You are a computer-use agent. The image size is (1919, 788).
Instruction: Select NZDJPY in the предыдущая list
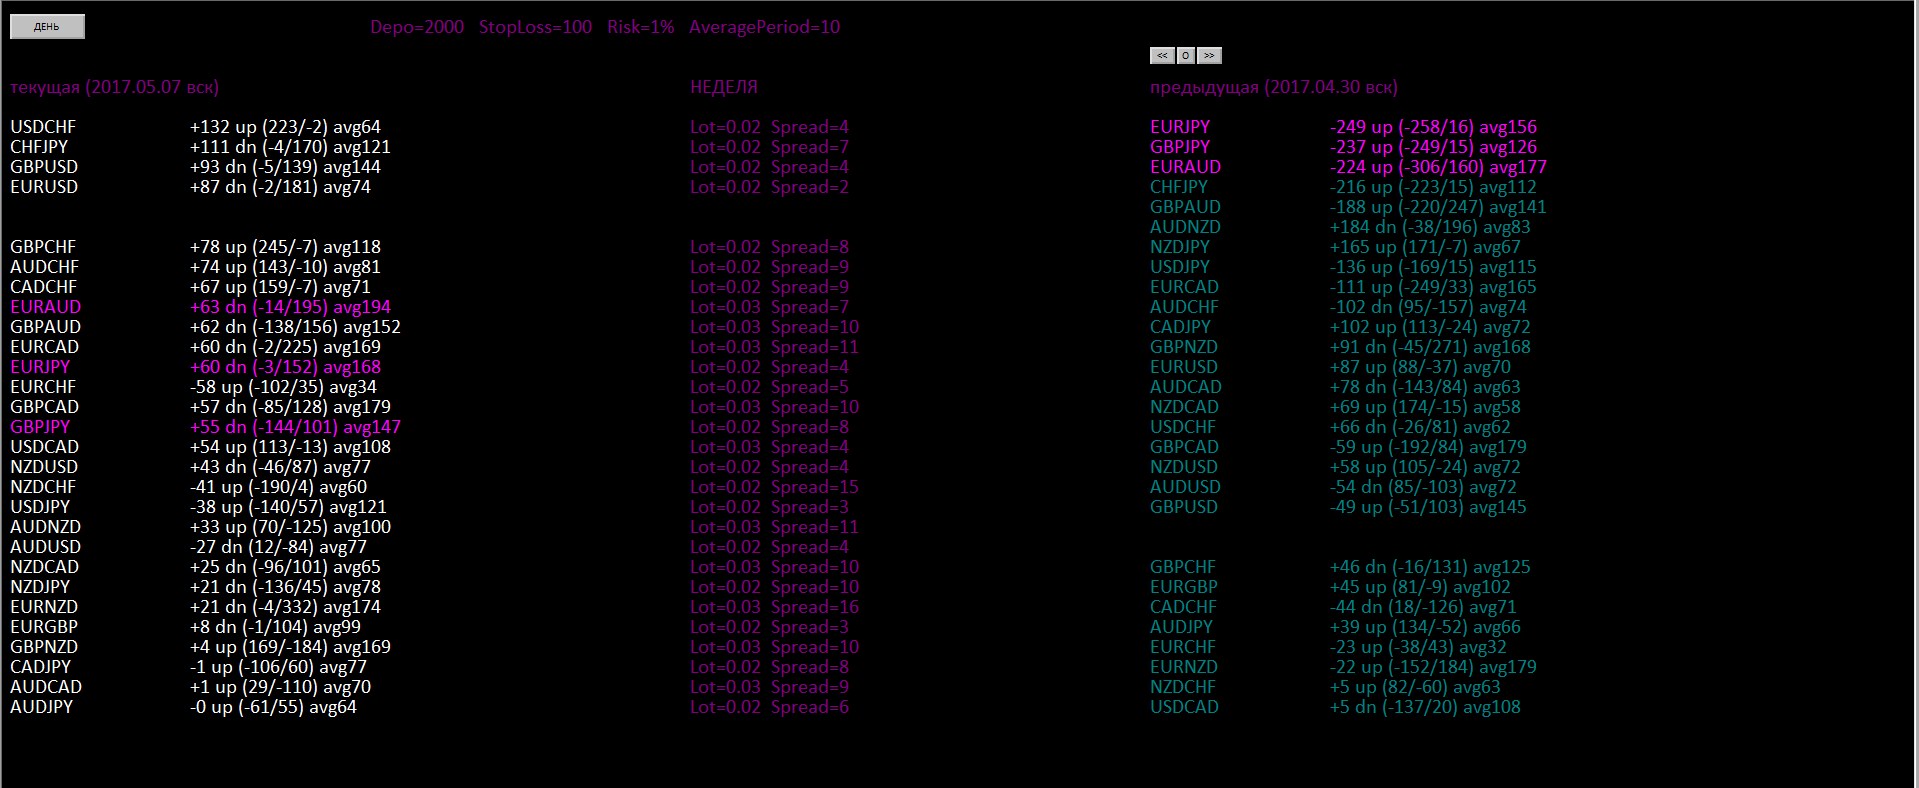tap(1180, 247)
